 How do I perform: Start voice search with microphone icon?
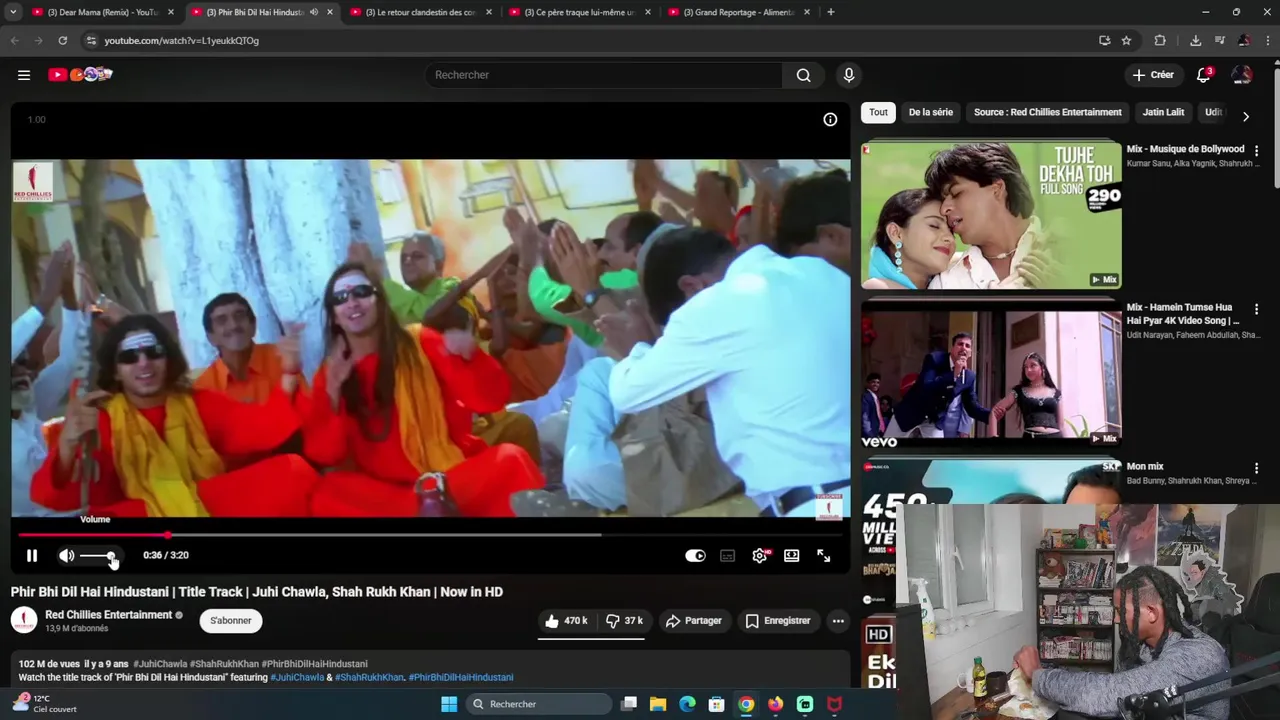849,75
